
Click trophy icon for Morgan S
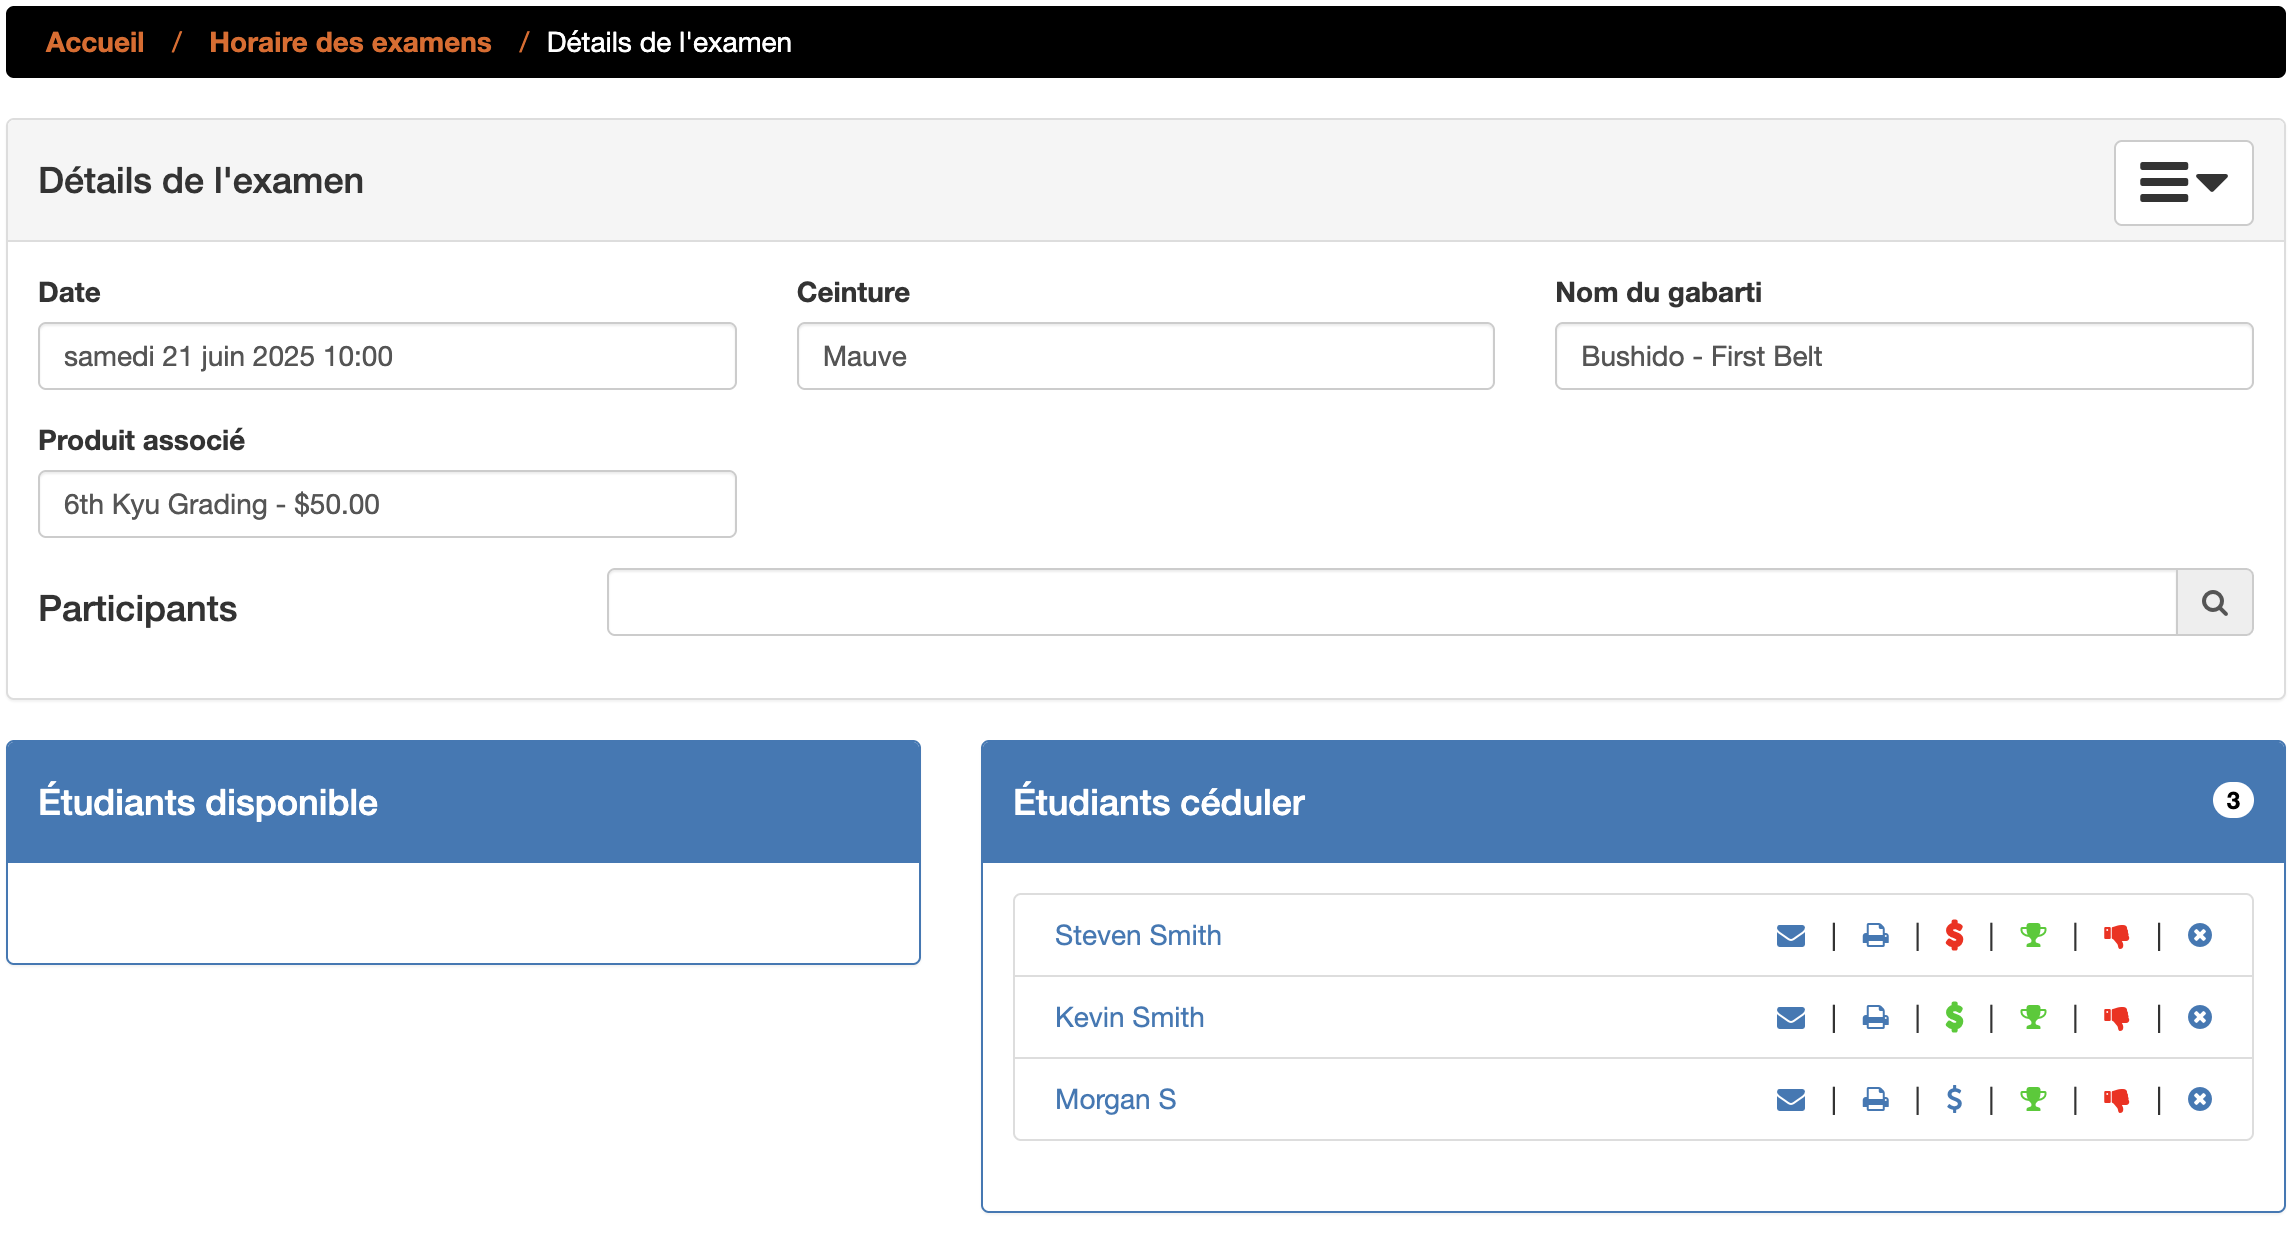2033,1099
